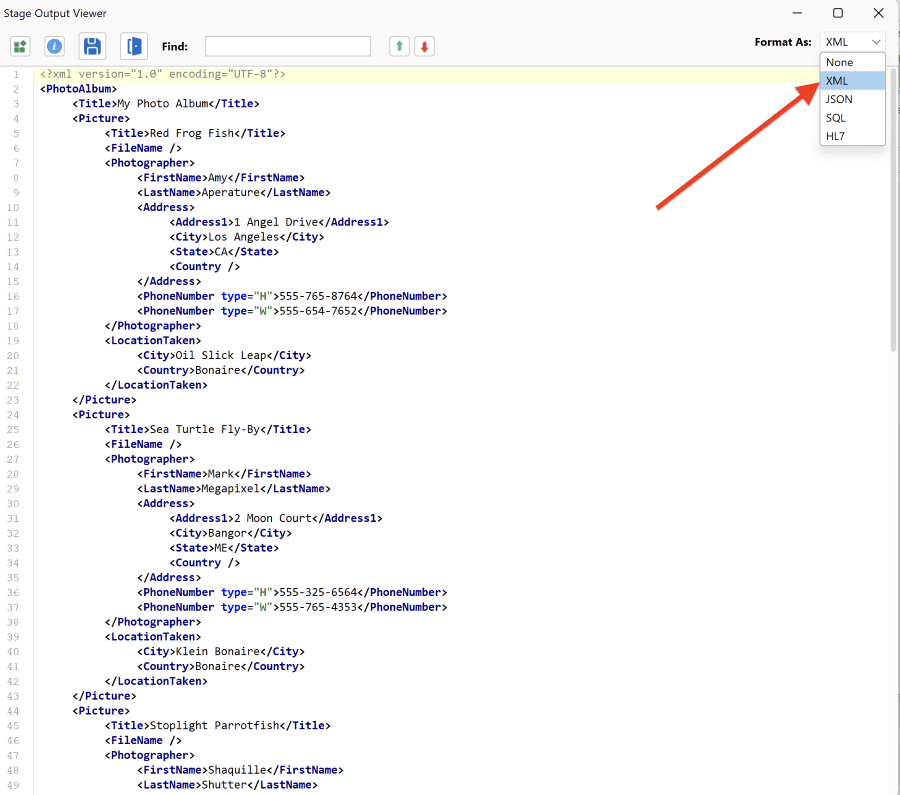Click the FirstName 'Amy' line
Screen dimensions: 900x795
tap(221, 178)
